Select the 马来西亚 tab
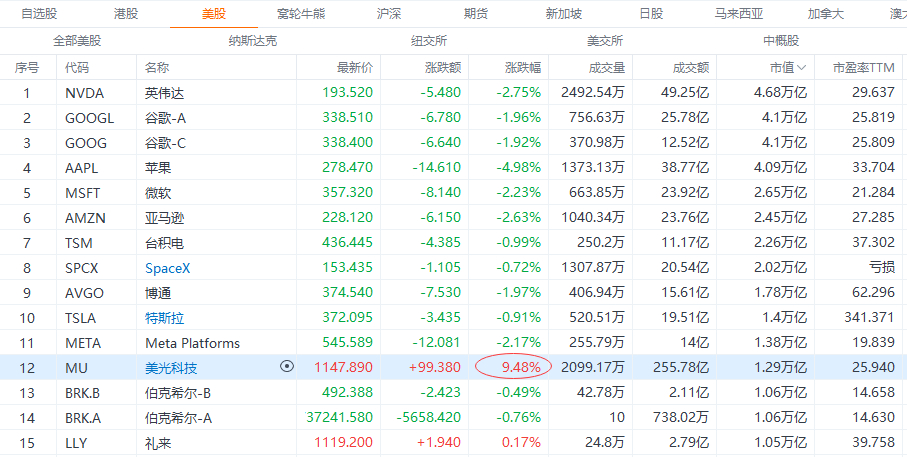This screenshot has height=457, width=907. point(739,14)
